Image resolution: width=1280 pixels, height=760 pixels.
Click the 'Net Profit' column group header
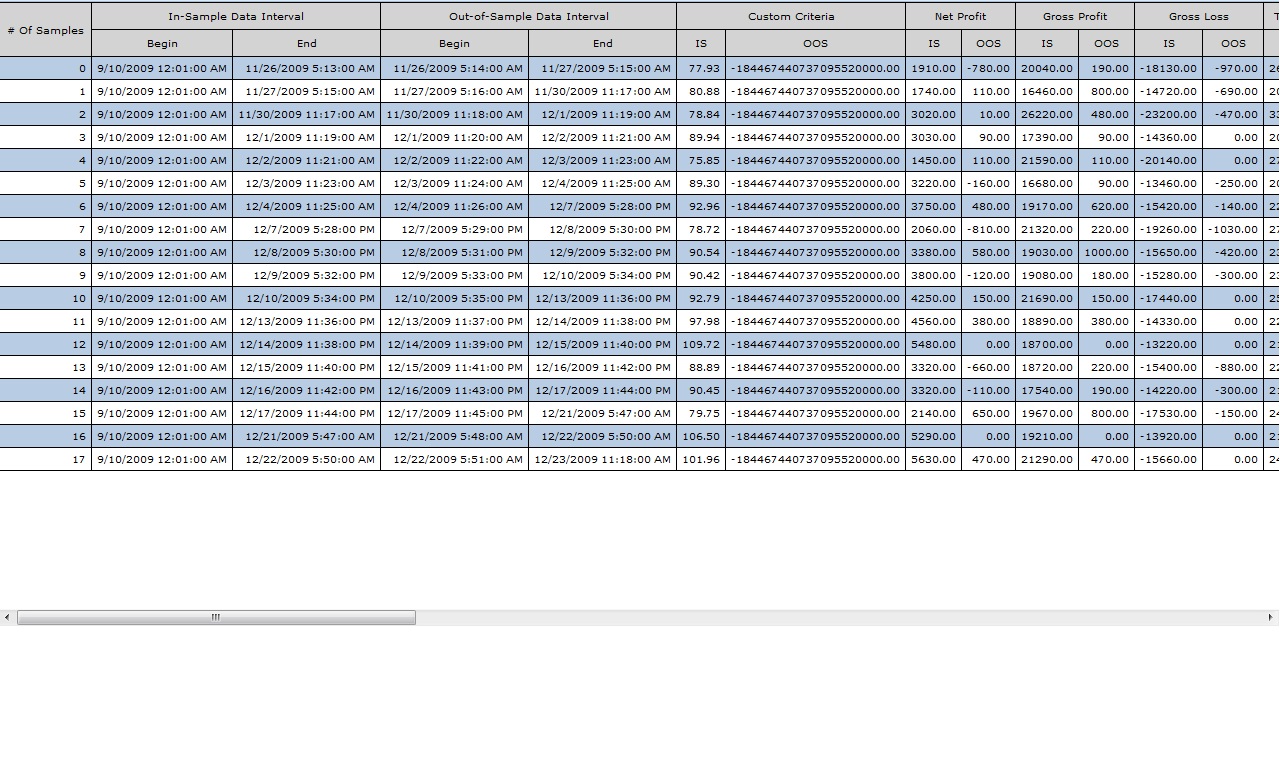click(x=960, y=16)
